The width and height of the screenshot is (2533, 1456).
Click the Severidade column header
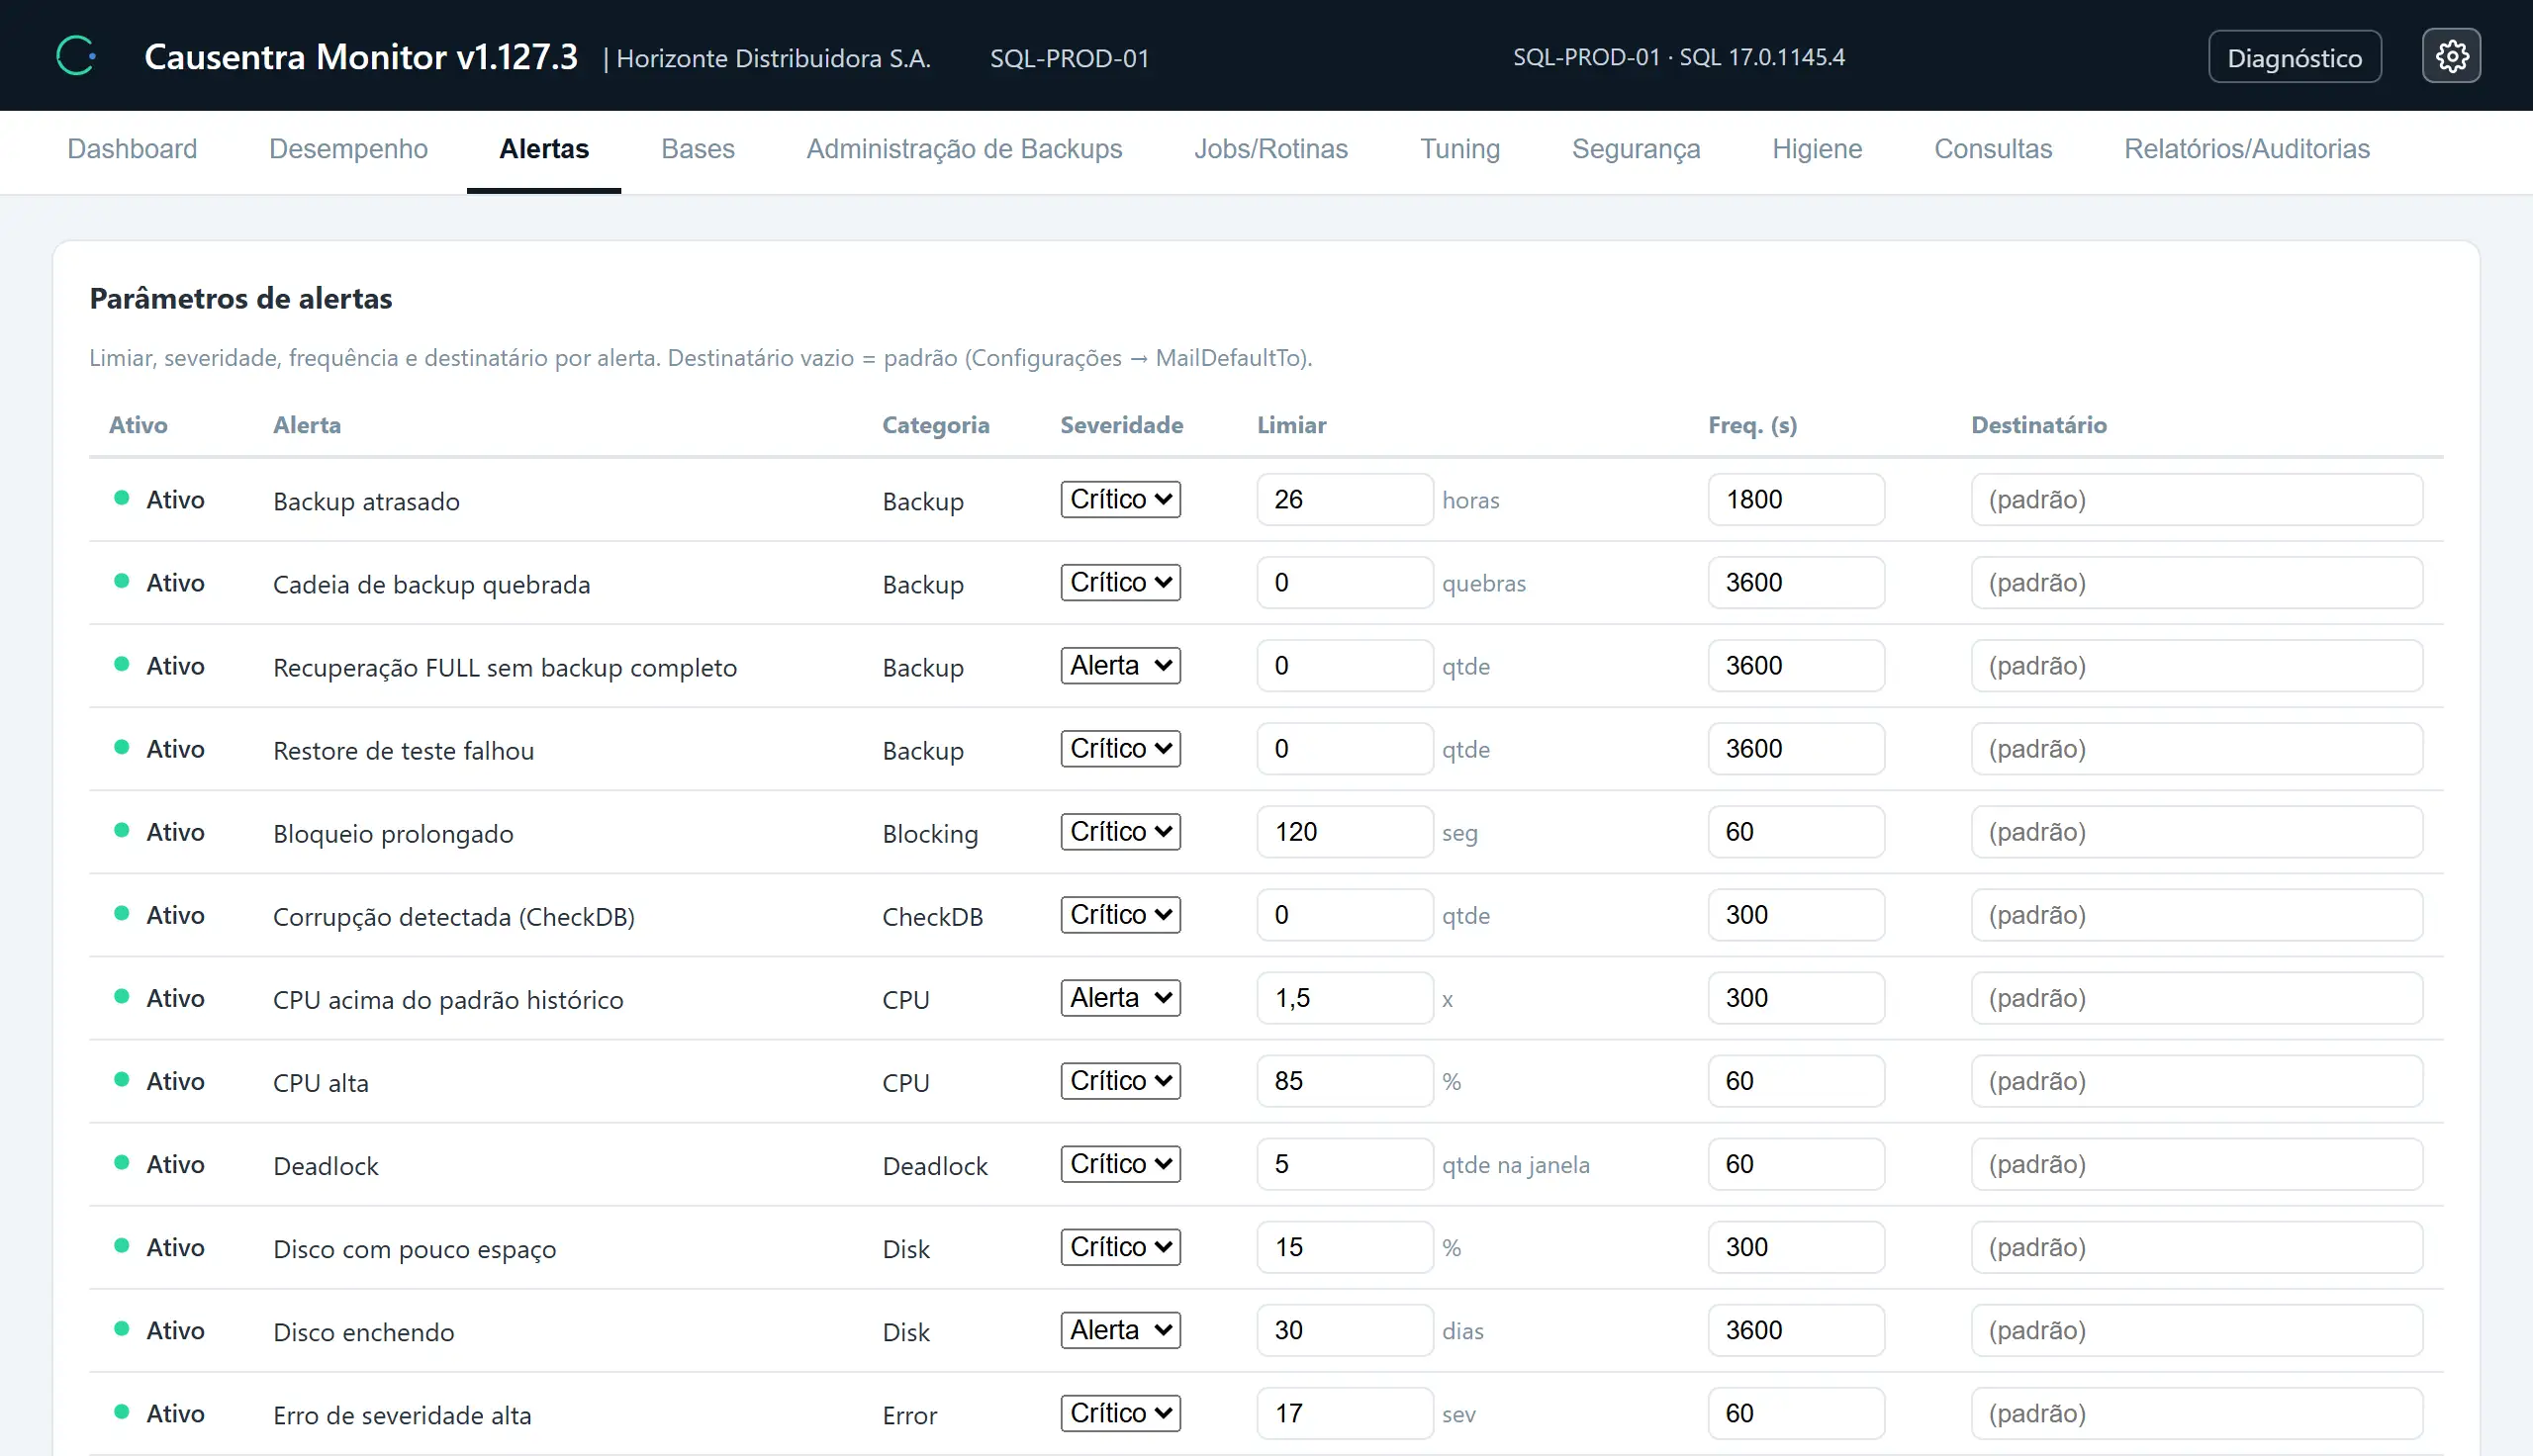pos(1121,425)
